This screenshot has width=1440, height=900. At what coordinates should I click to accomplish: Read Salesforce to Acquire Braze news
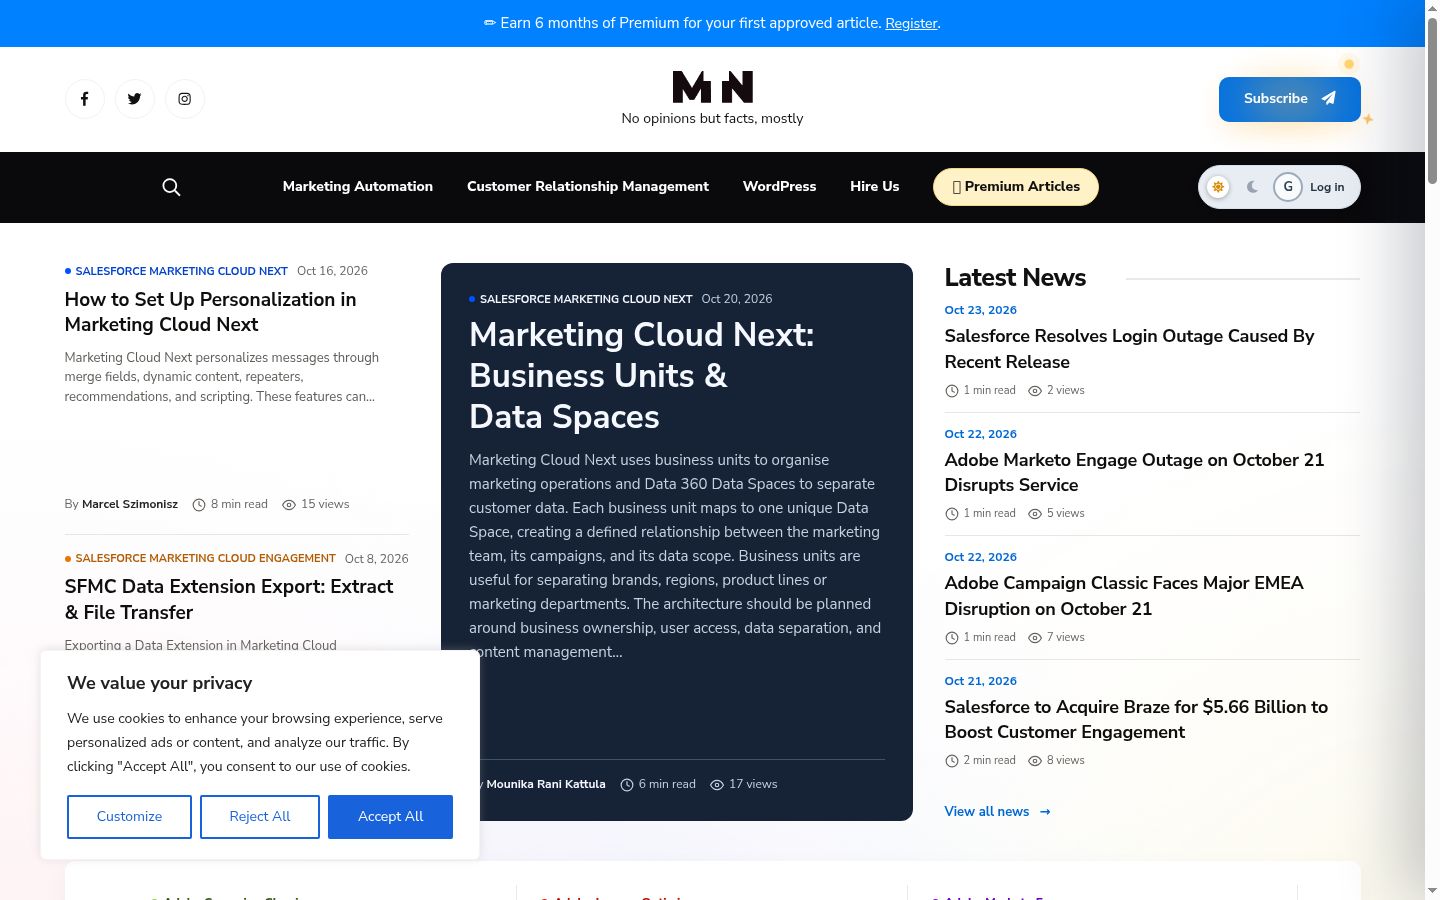click(1136, 719)
